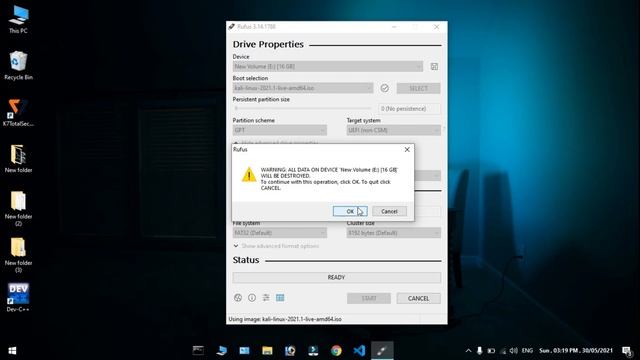Open Google Chrome from the taskbar

tap(336, 351)
